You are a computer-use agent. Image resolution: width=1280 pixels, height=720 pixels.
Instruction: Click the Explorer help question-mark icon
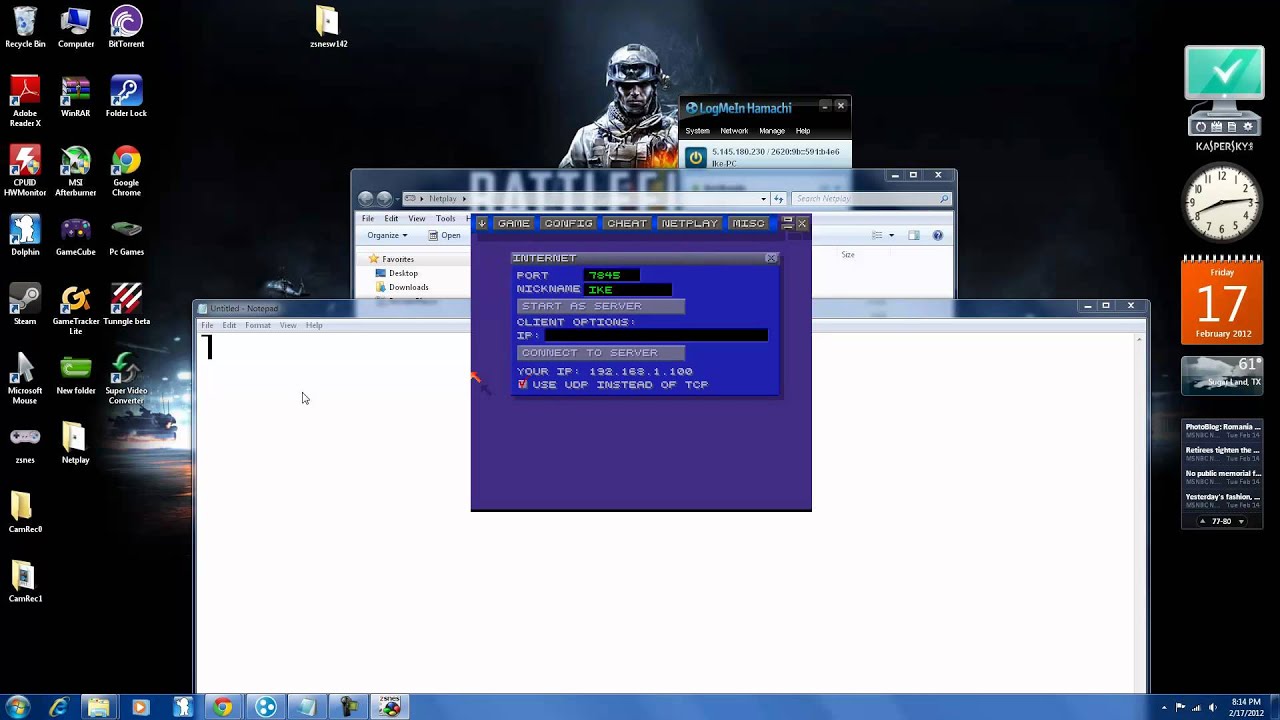click(x=938, y=235)
